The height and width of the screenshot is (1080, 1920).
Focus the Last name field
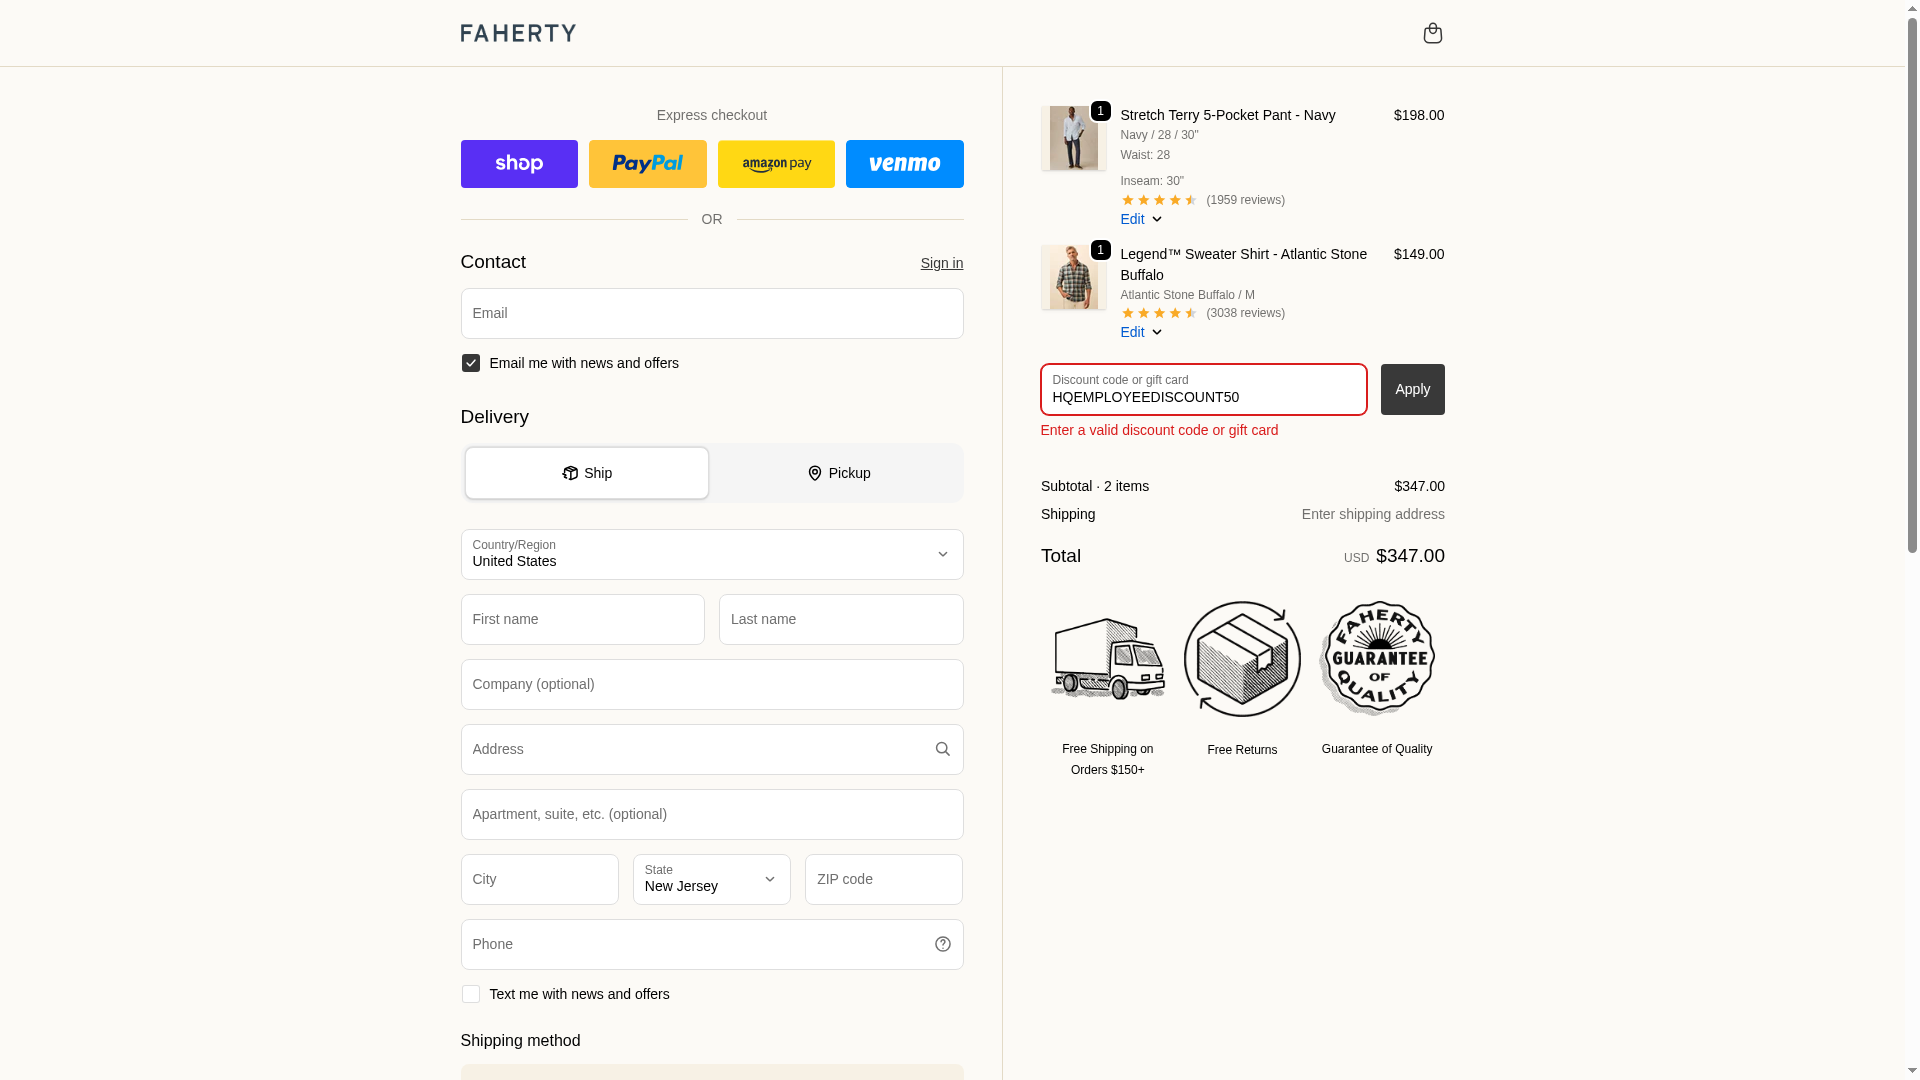[x=841, y=620]
